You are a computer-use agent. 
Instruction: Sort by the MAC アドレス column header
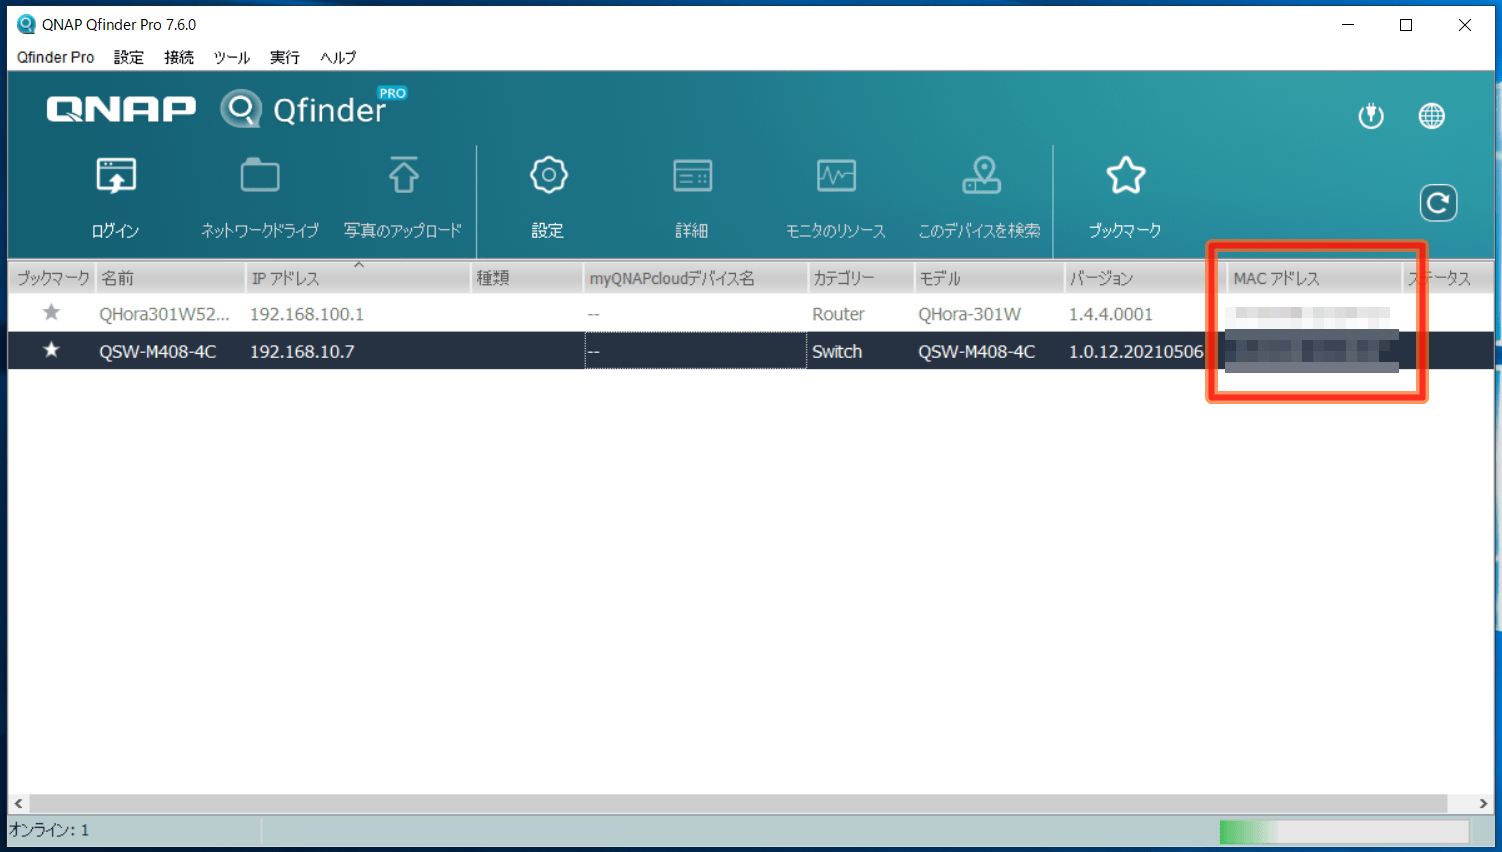click(1313, 278)
